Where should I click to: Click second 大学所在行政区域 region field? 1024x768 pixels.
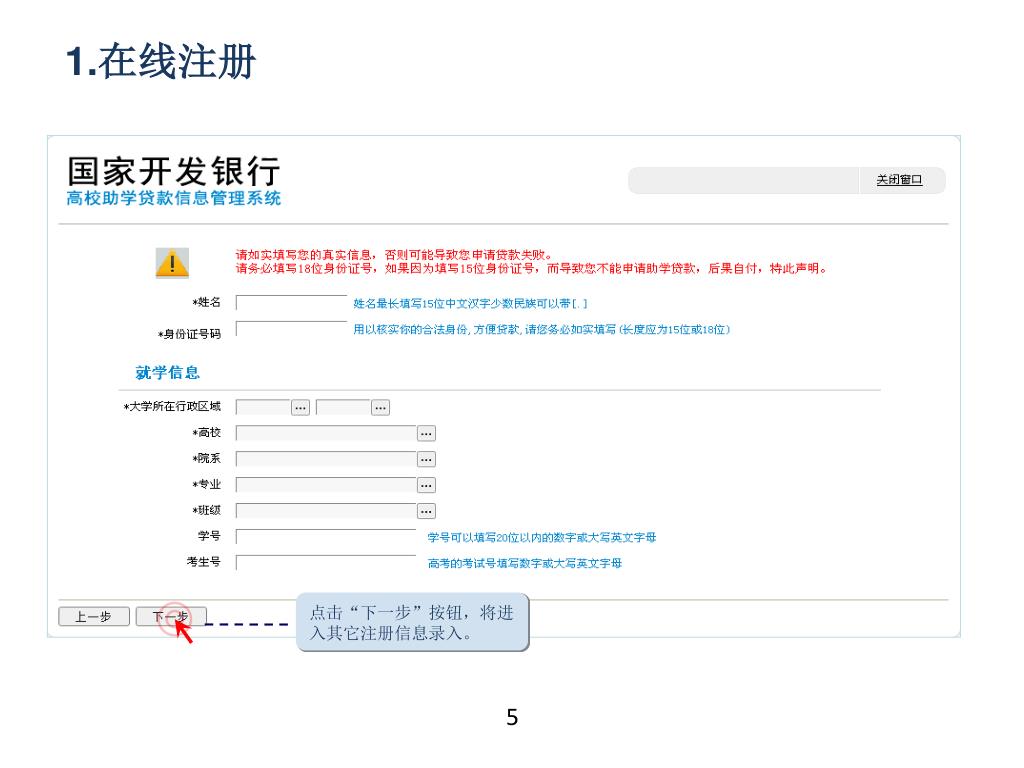tap(344, 408)
